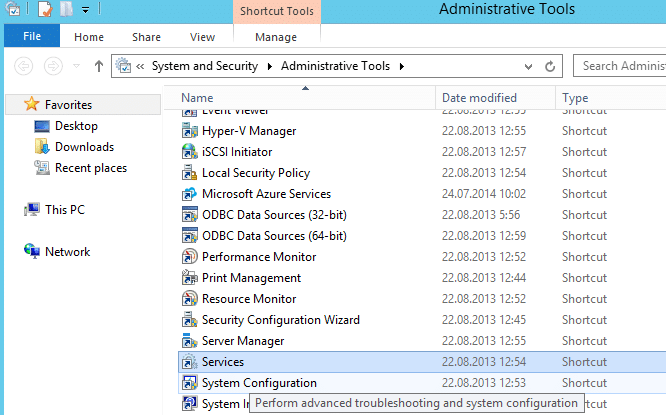Select the Desktop favorite
Screen dimensions: 666x415
point(76,126)
